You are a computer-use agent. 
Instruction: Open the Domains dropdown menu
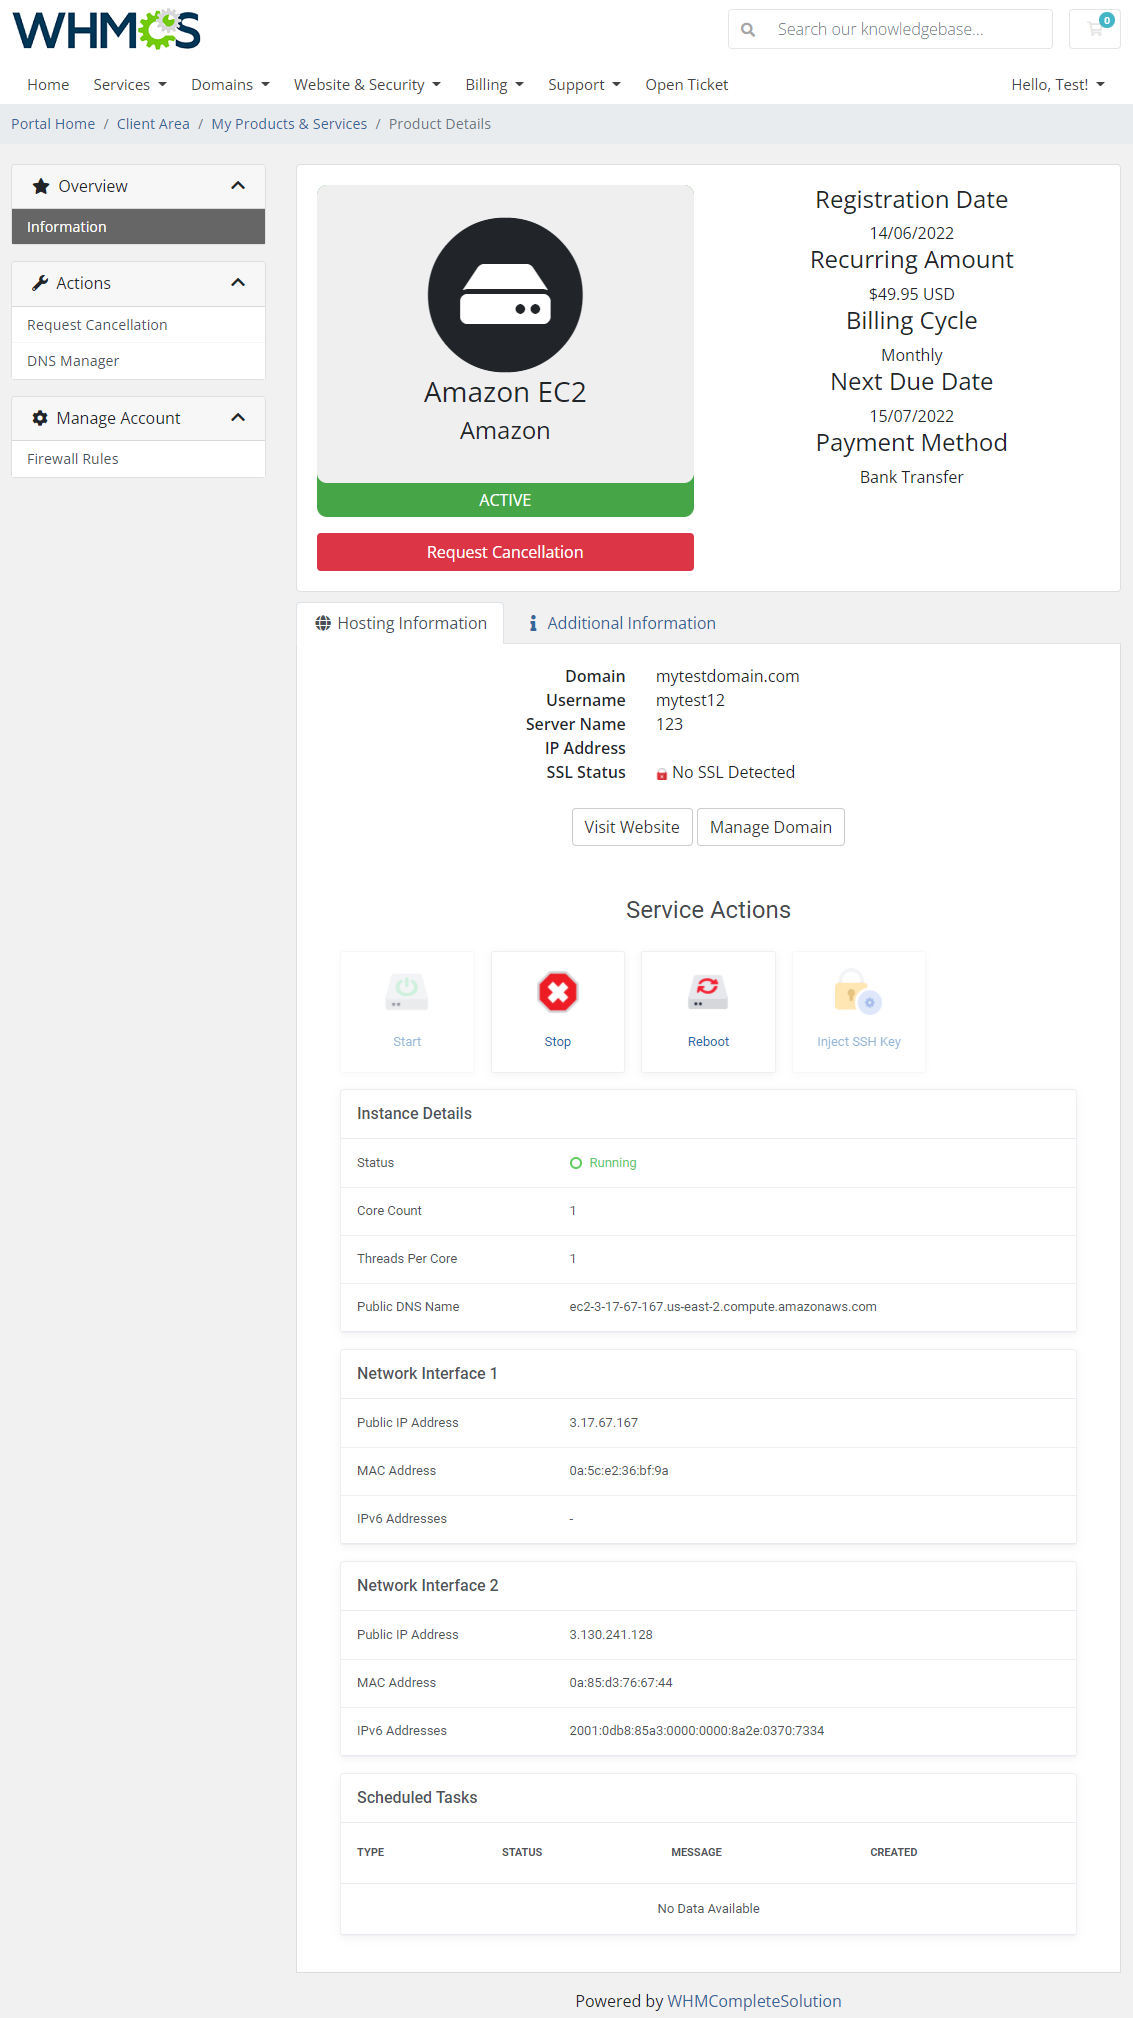[x=230, y=85]
